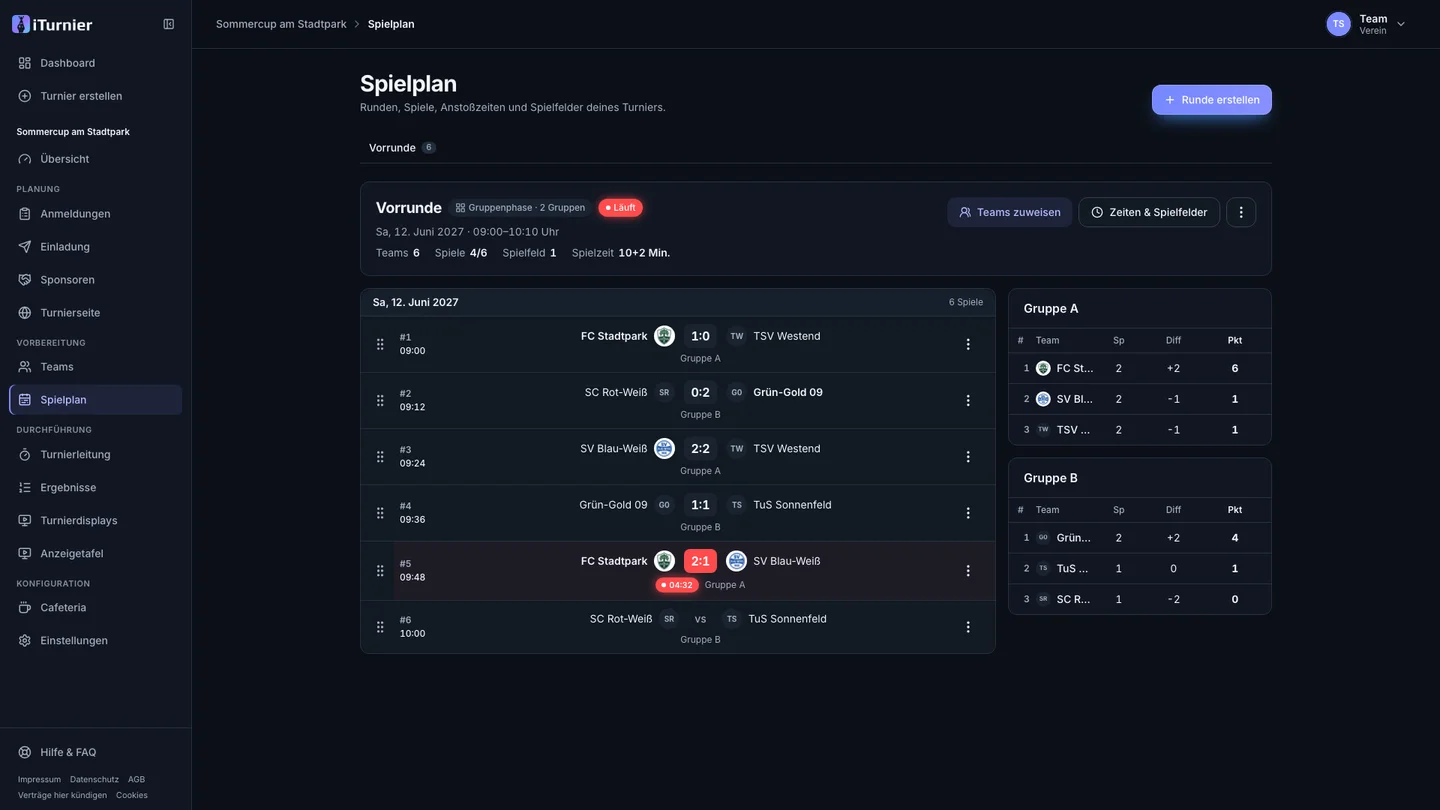
Task: Click Teams zuweisen button
Action: [1010, 212]
